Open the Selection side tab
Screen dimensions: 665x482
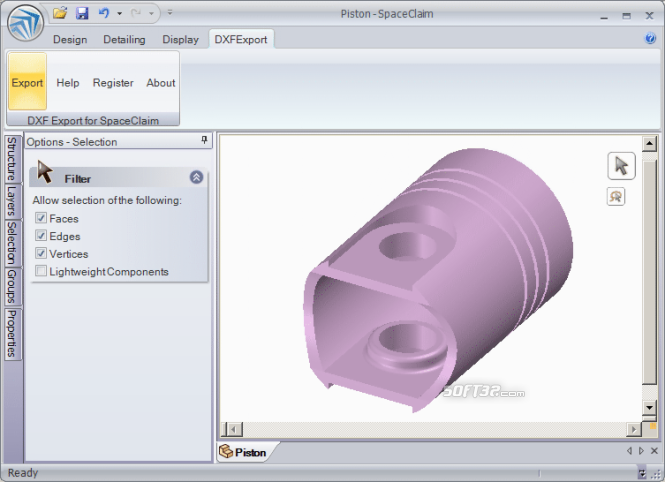pos(12,243)
